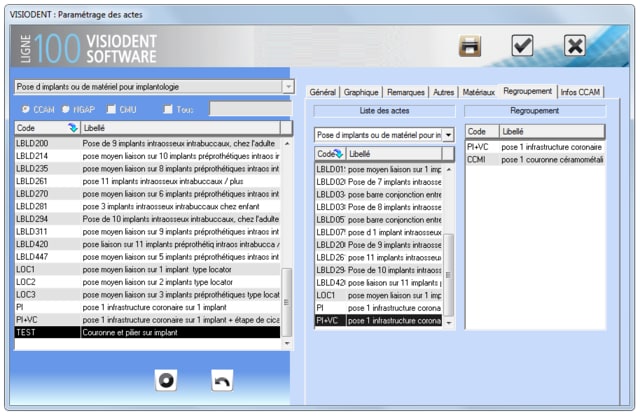Click the undo arrow icon below list
Viewport: 640px width, 420px height.
click(222, 380)
